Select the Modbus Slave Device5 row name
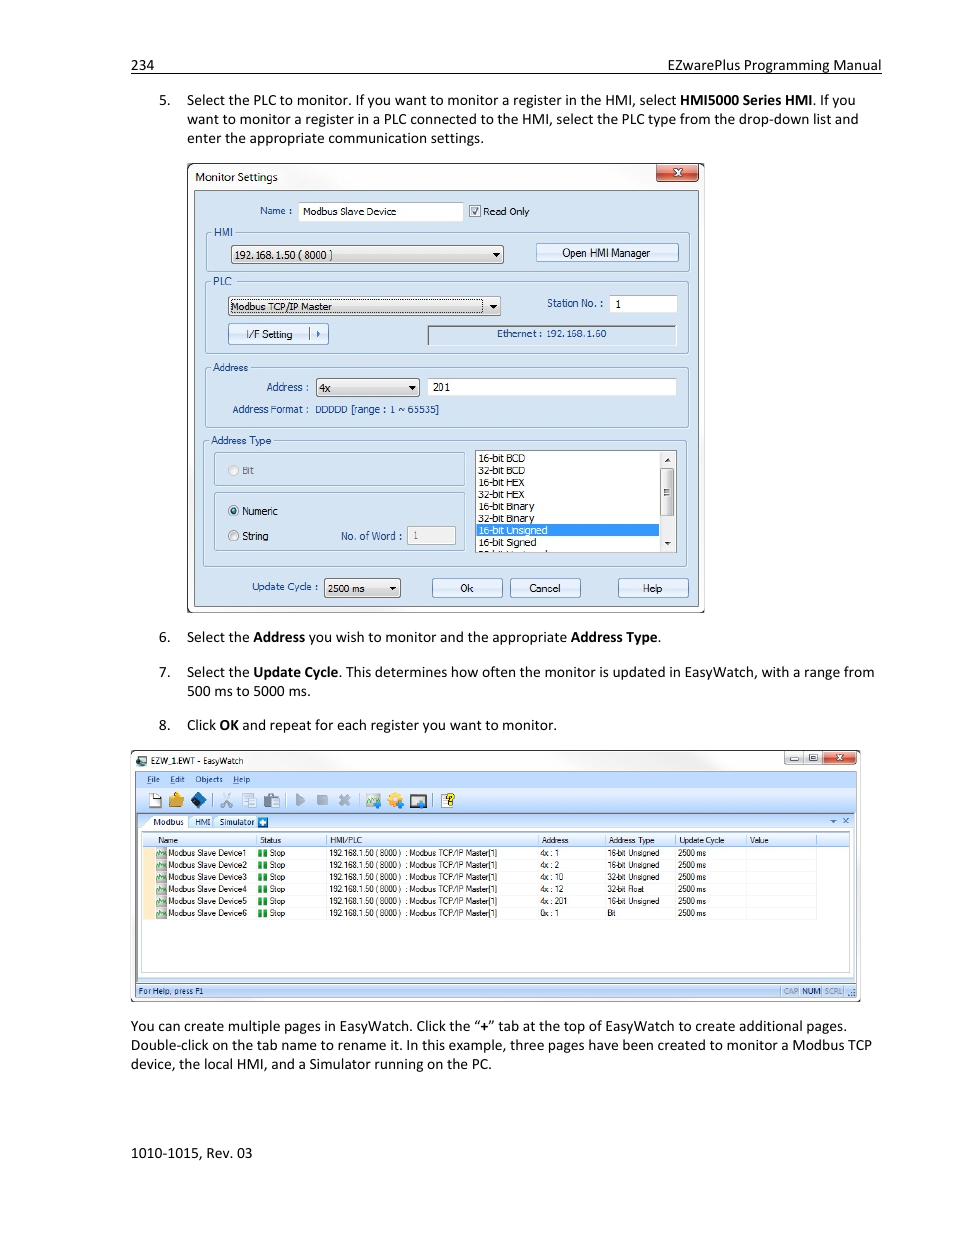 click(207, 901)
